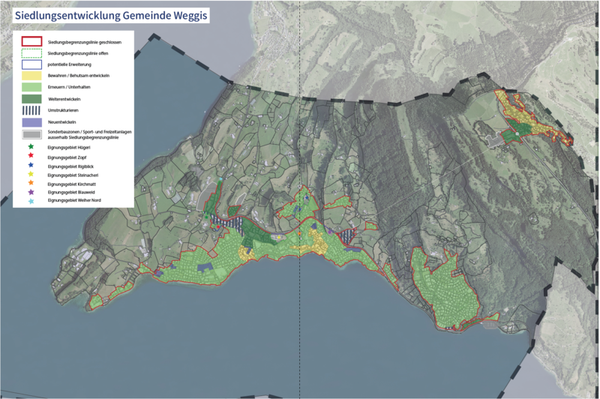The width and height of the screenshot is (600, 399).
Task: Click legend text Siedlungsbegrenzungslinie geschlossen
Action: click(85, 42)
